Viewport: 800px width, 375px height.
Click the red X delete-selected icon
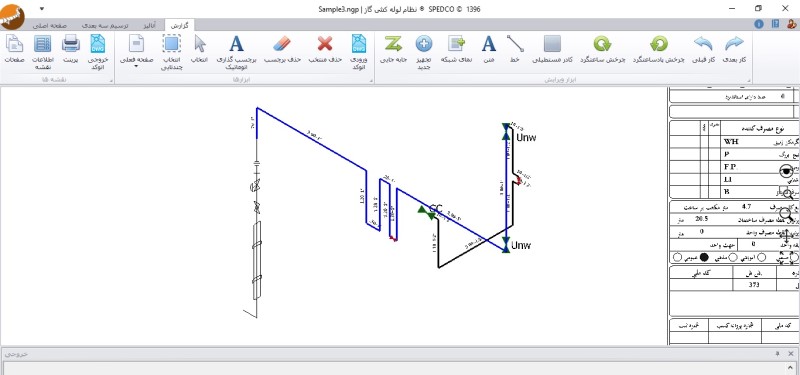325,44
